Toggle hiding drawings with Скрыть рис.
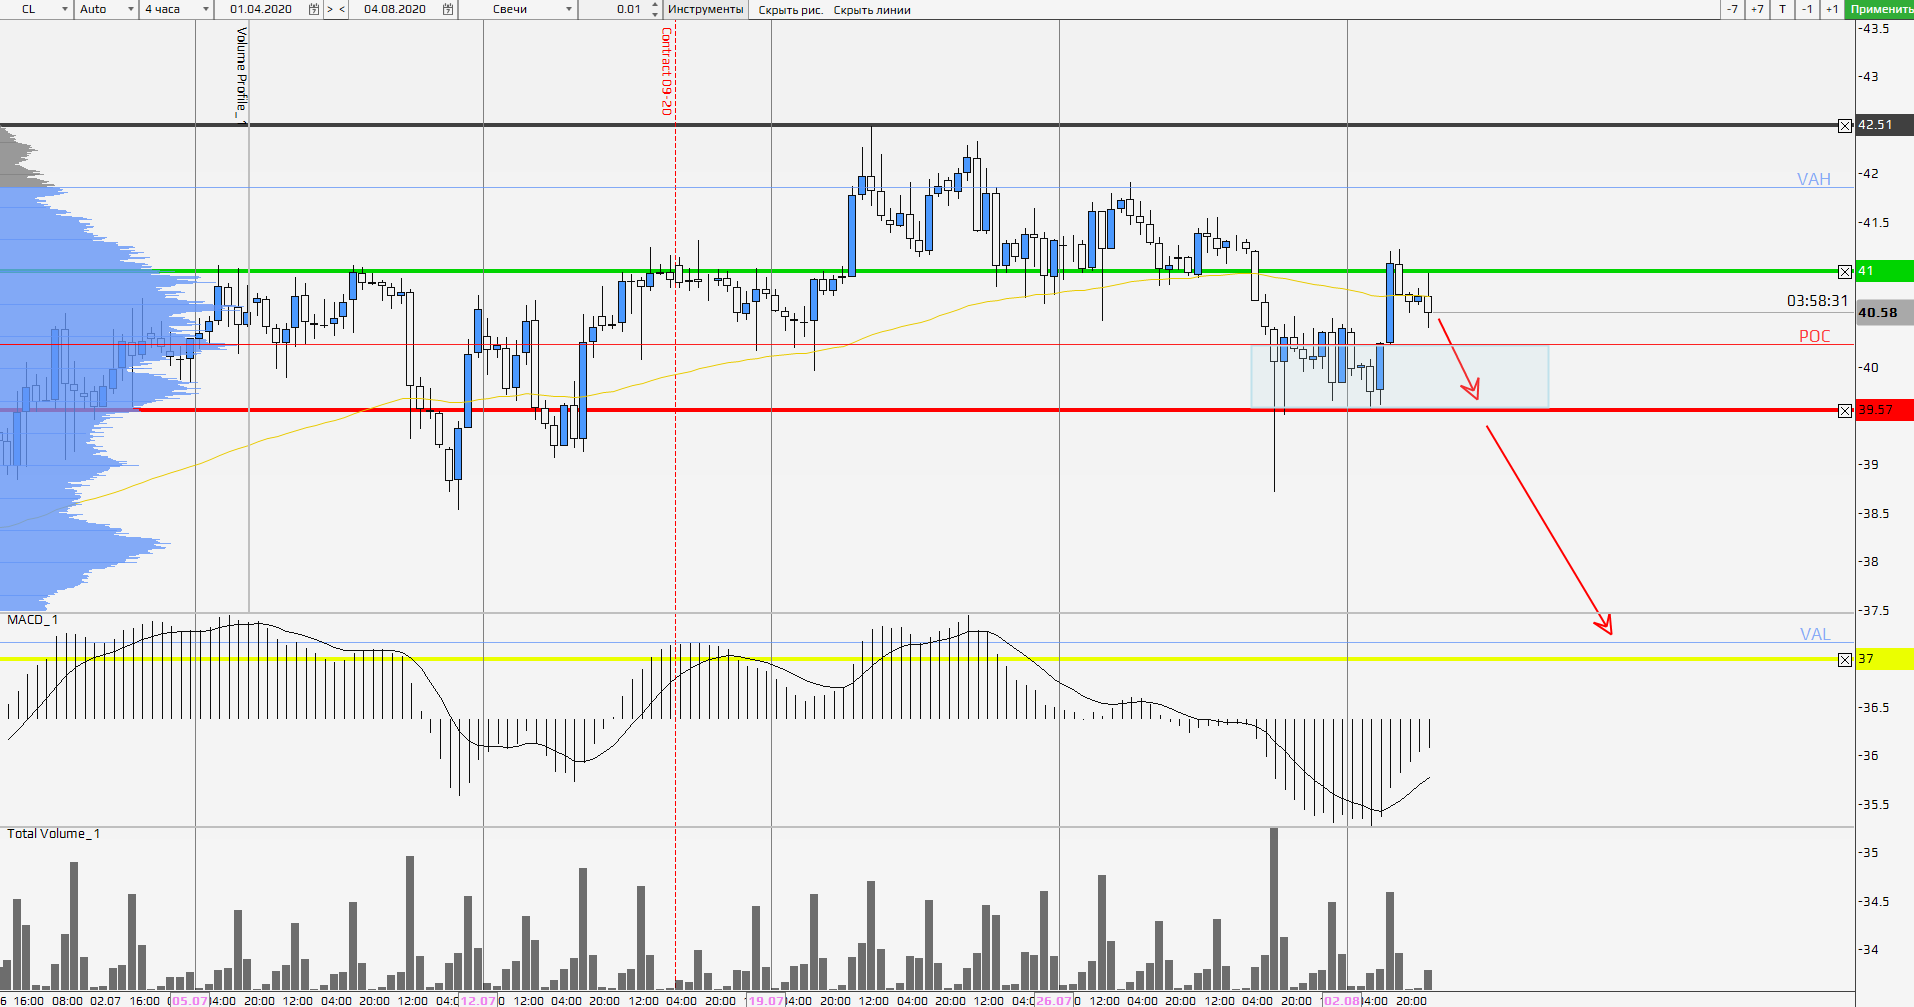Viewport: 1914px width, 1007px height. 790,10
